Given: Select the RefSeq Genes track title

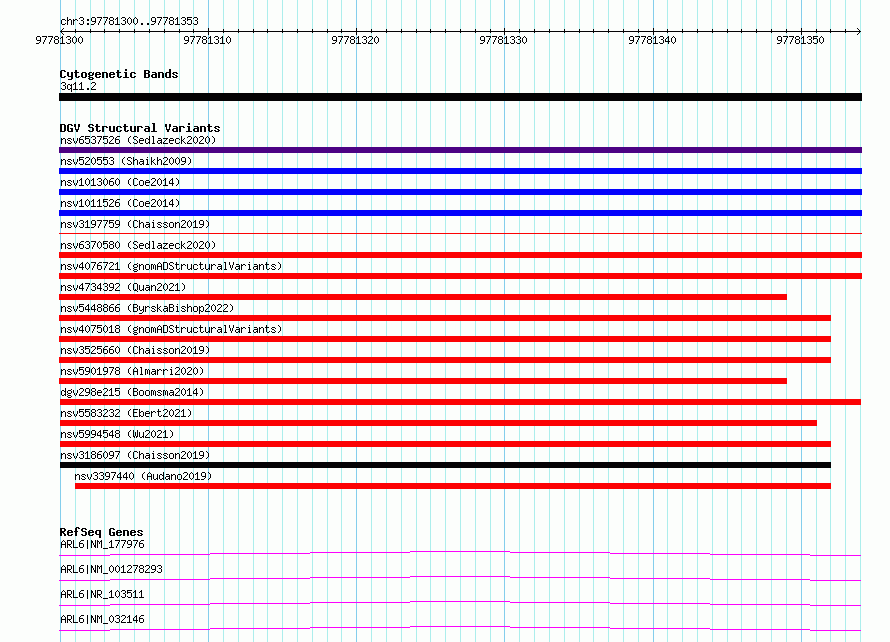Looking at the screenshot, I should tap(101, 532).
